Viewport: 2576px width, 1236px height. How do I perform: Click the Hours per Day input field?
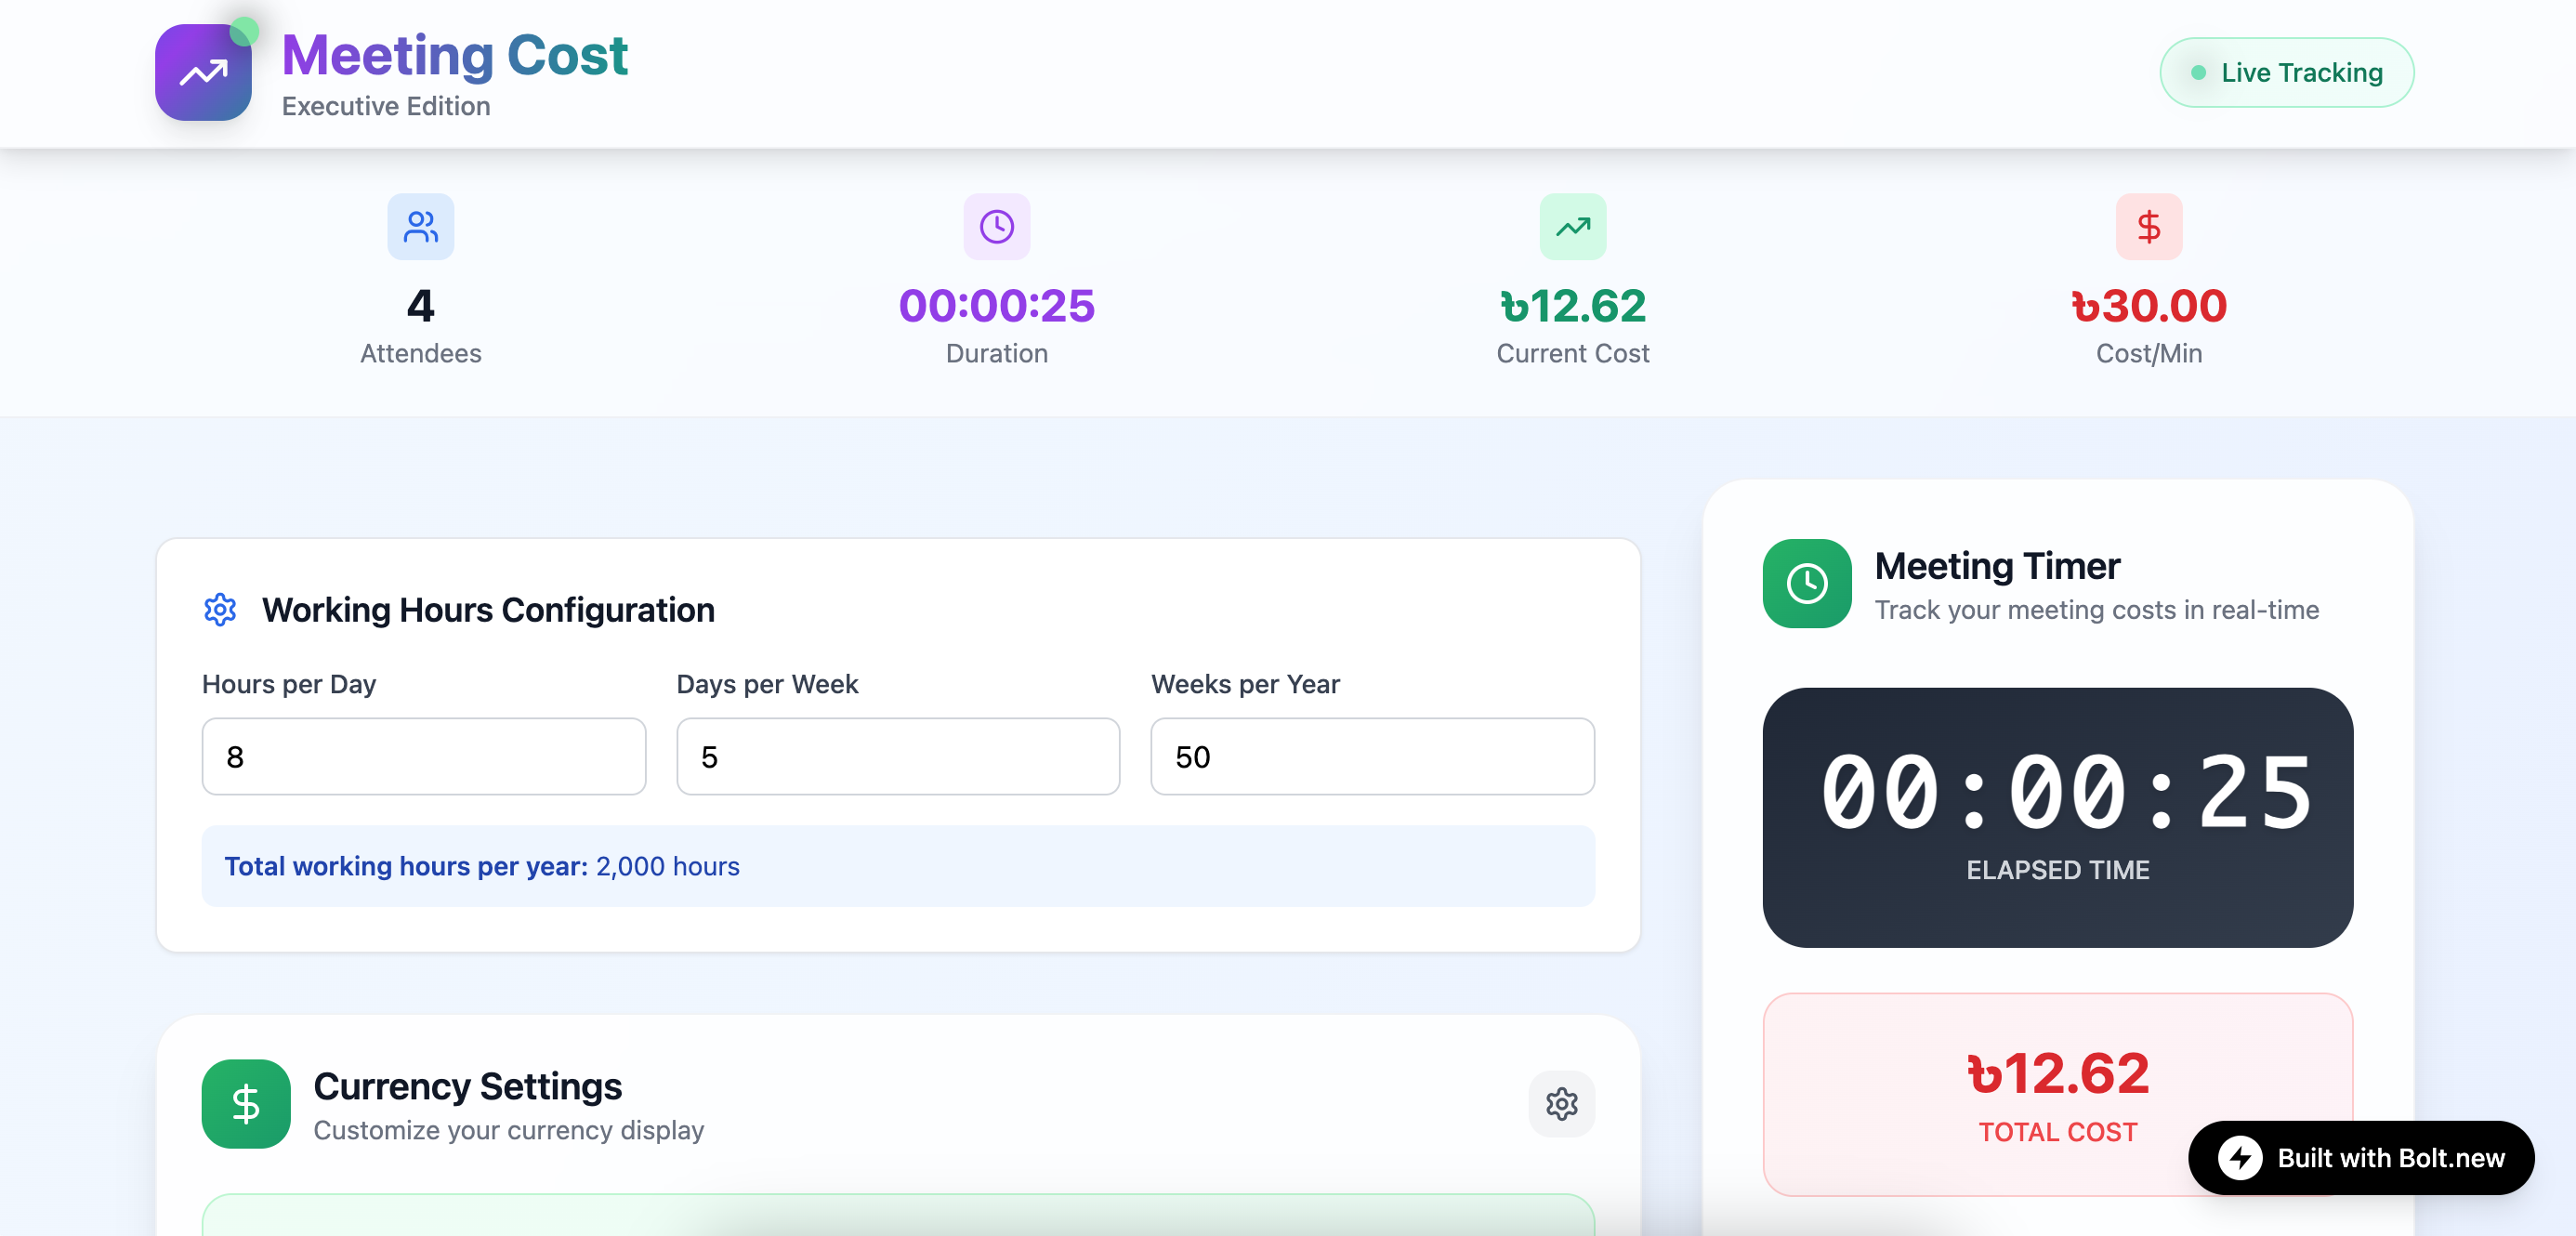point(423,757)
